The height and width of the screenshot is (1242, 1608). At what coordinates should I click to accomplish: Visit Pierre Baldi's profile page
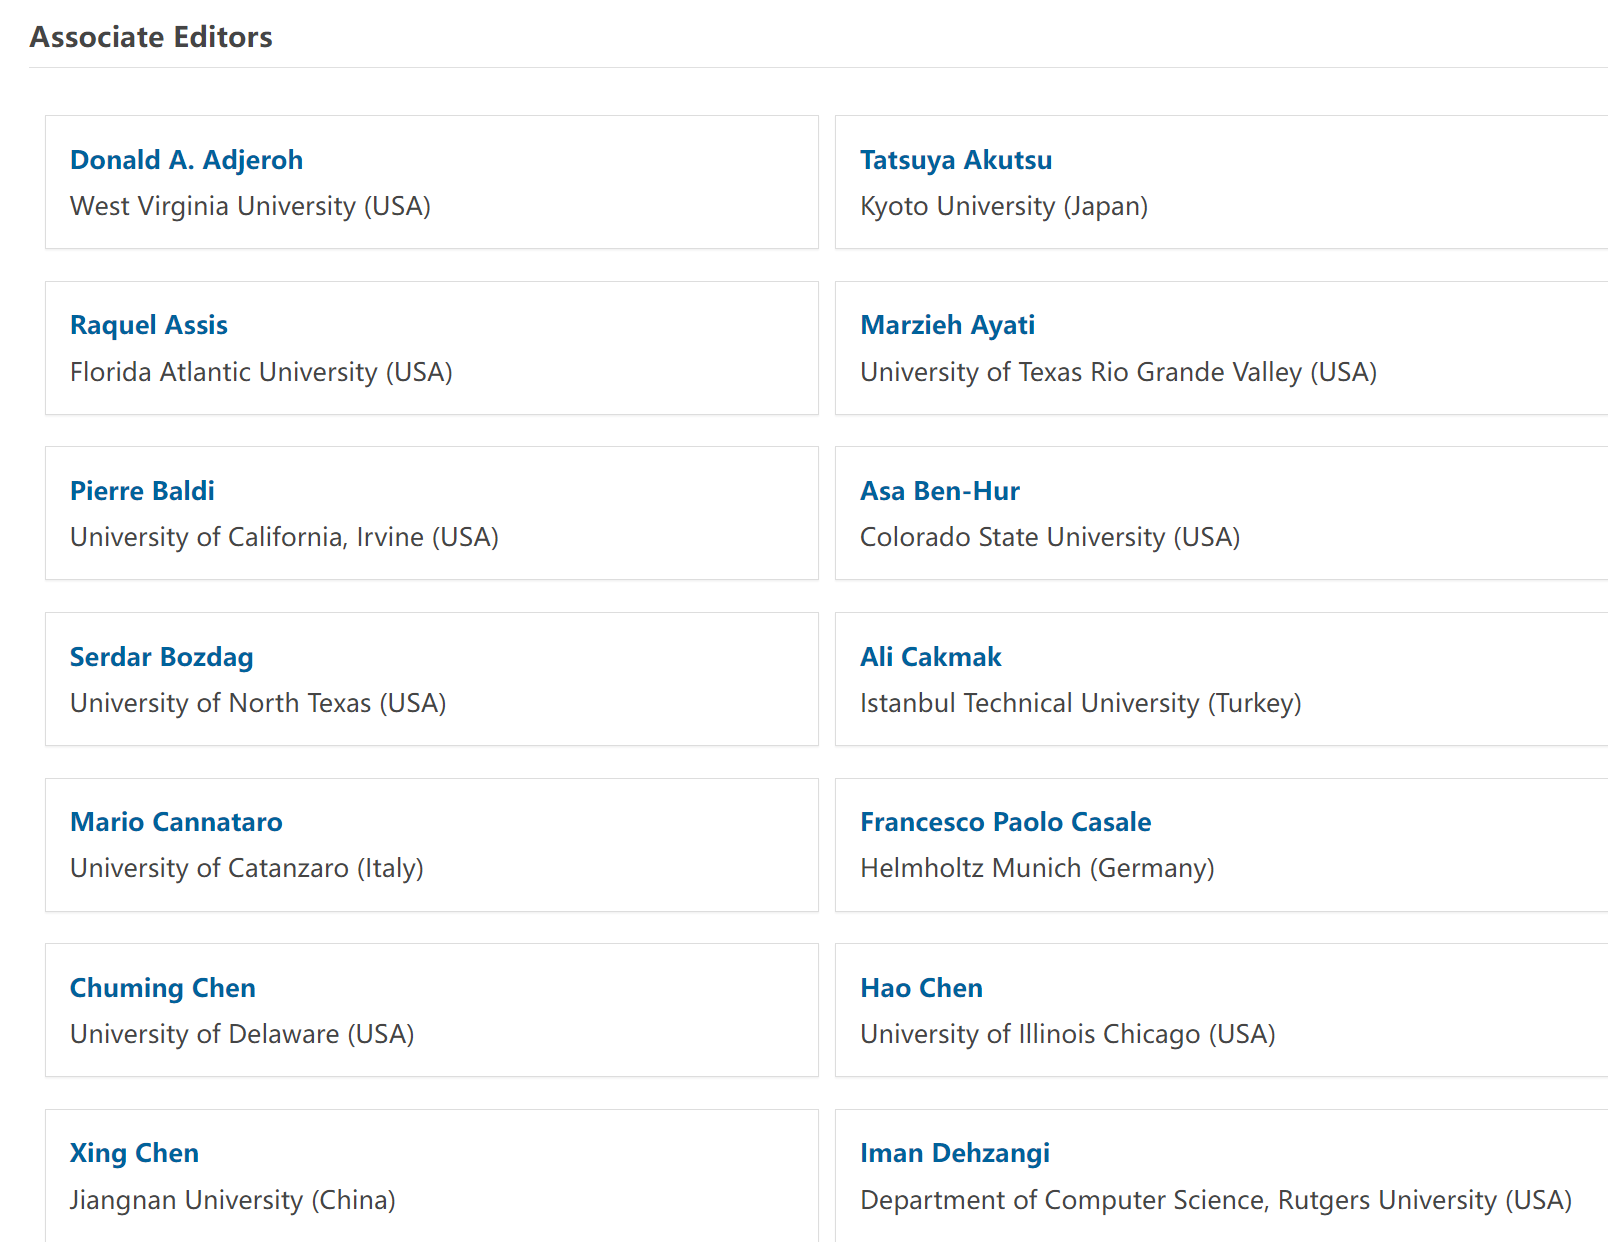click(142, 491)
